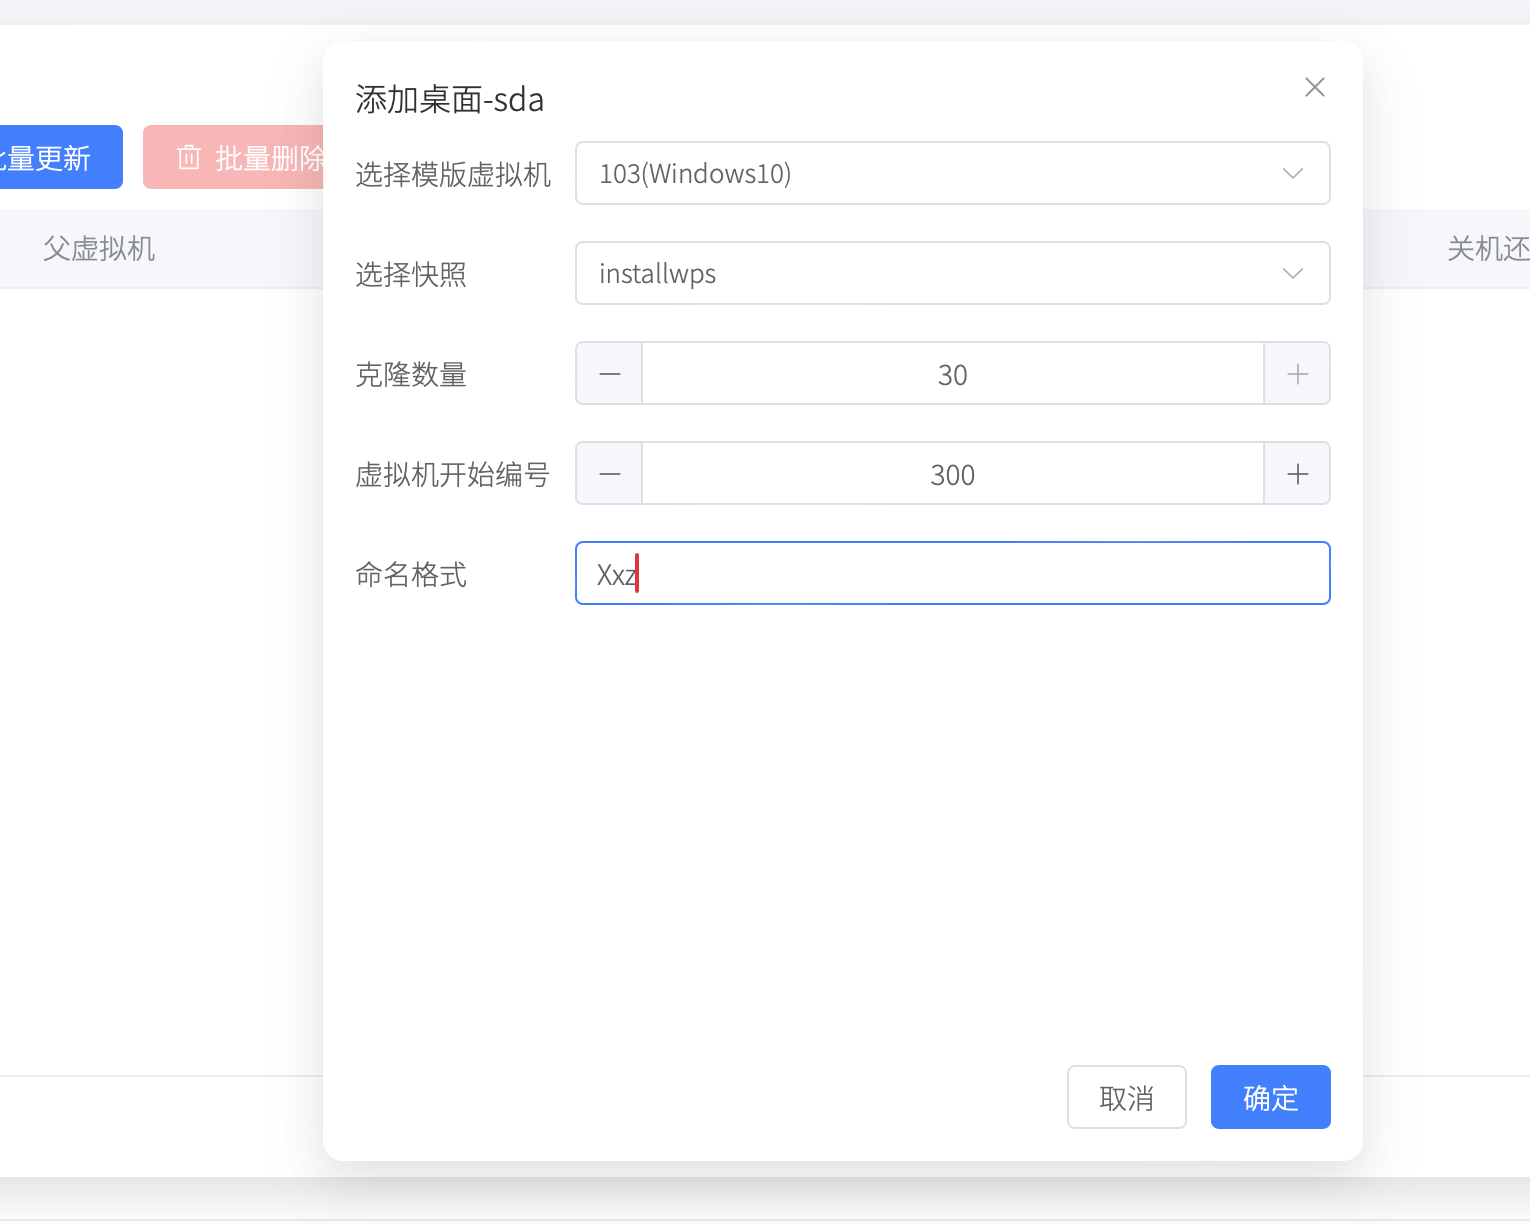Click the 命名格式 text input field
This screenshot has height=1224, width=1530.
click(x=952, y=573)
